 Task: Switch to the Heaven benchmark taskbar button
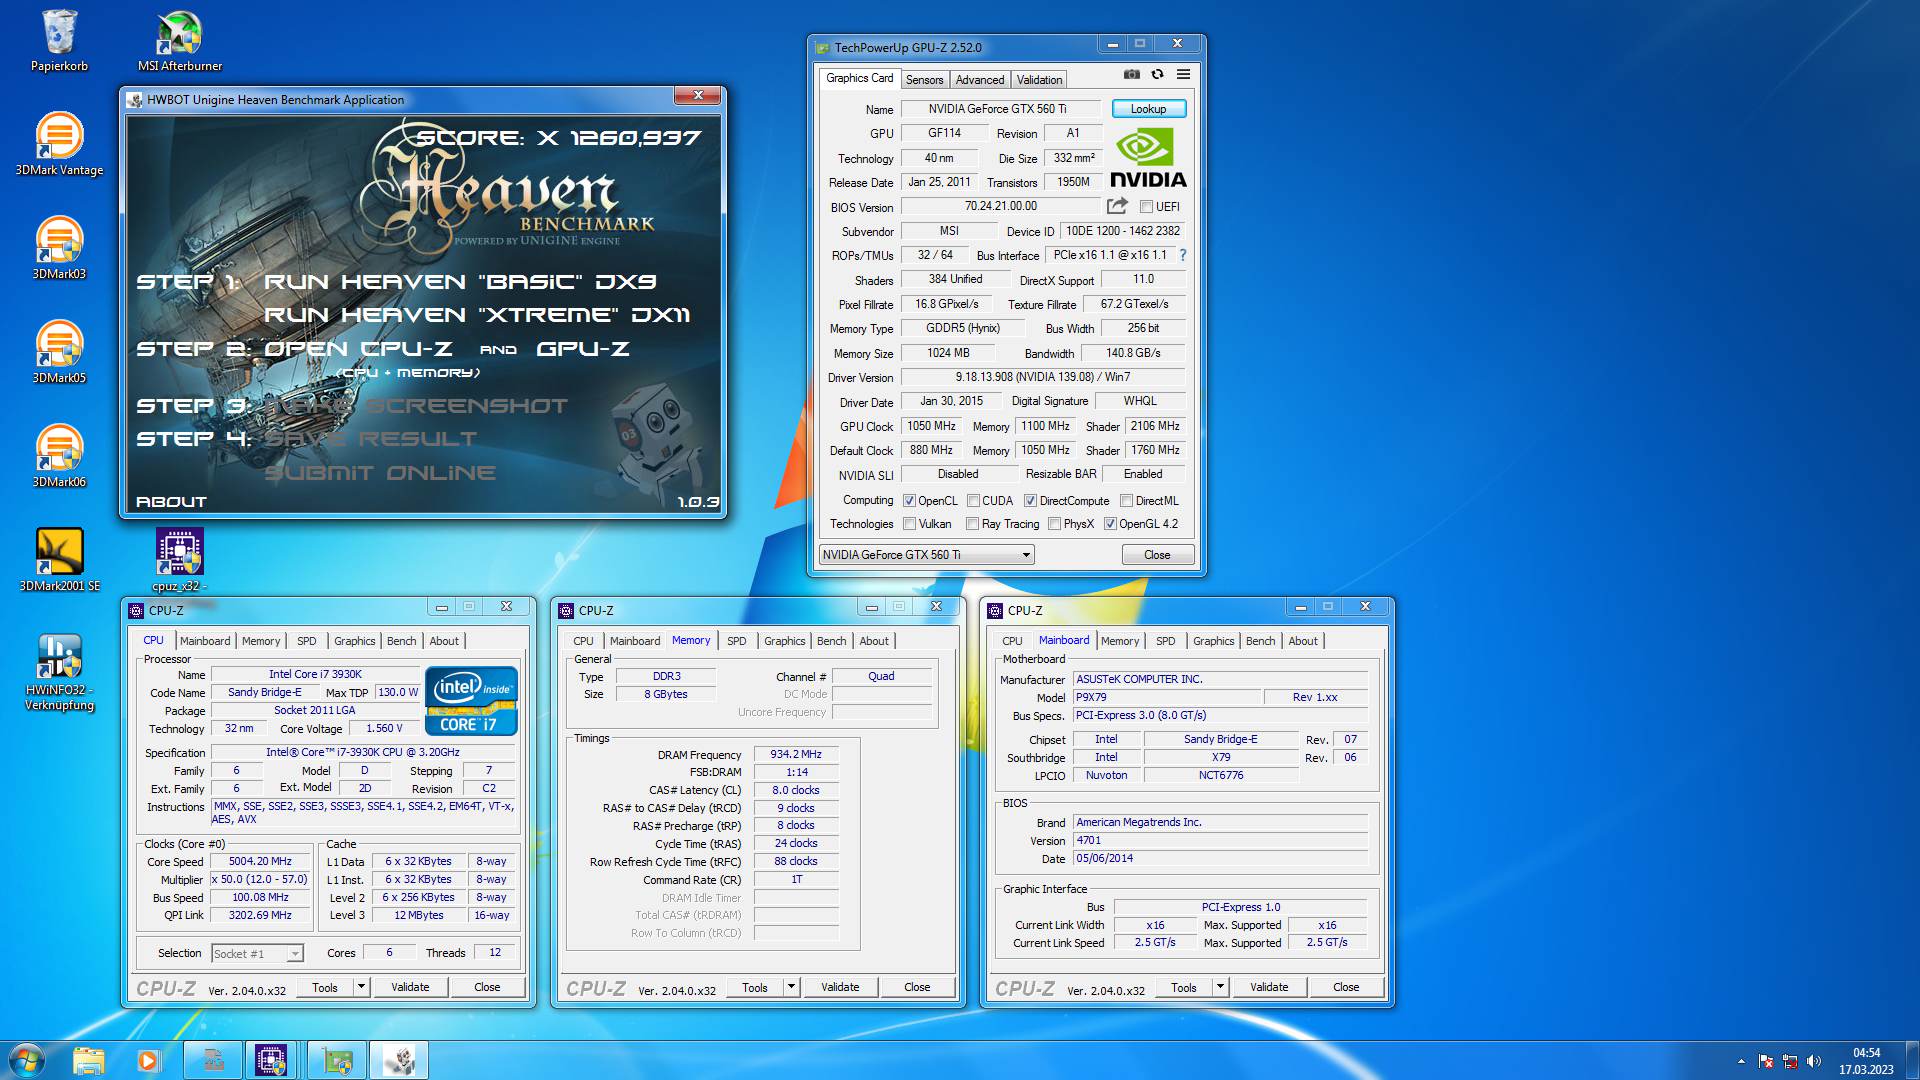pos(399,1060)
